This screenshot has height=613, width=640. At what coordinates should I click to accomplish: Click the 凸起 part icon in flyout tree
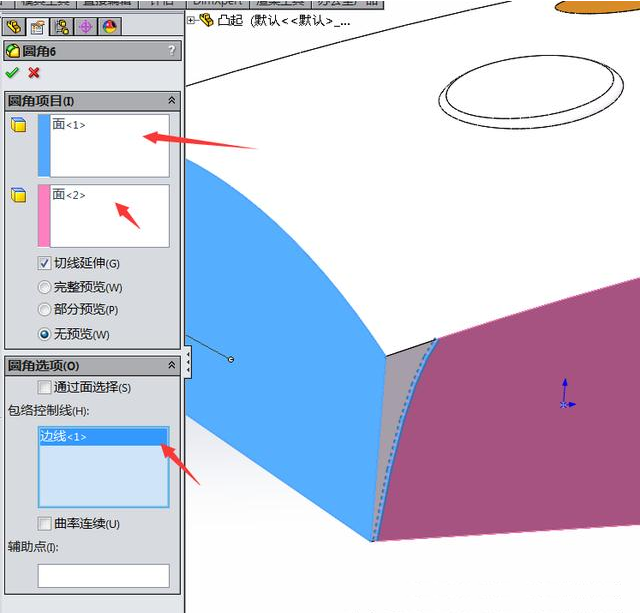click(207, 20)
